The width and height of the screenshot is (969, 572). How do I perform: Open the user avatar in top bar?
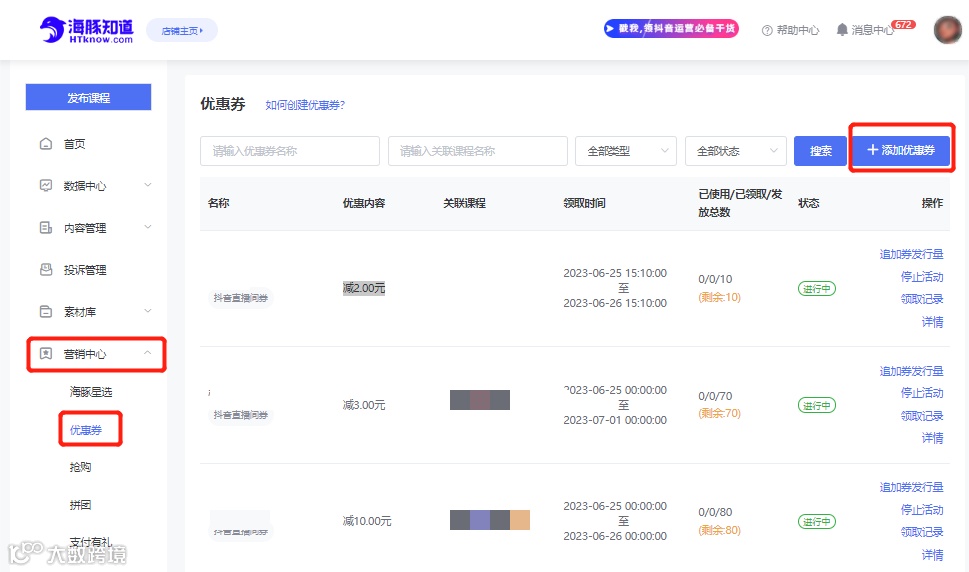click(x=948, y=30)
